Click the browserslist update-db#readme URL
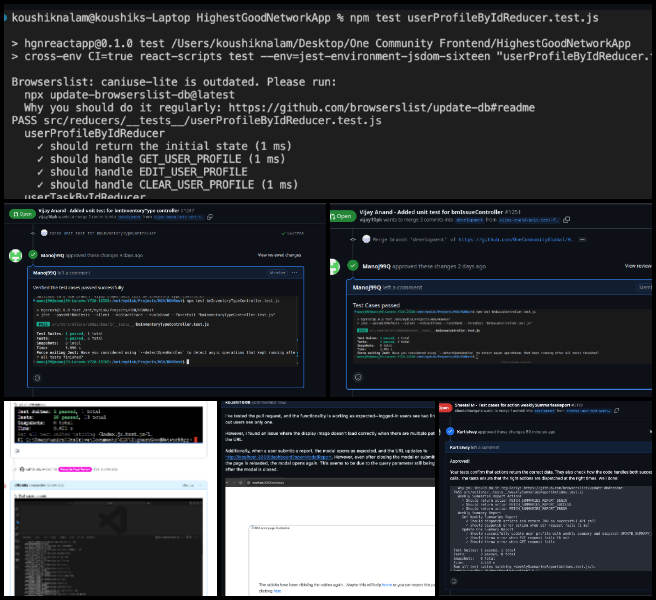 pos(381,108)
